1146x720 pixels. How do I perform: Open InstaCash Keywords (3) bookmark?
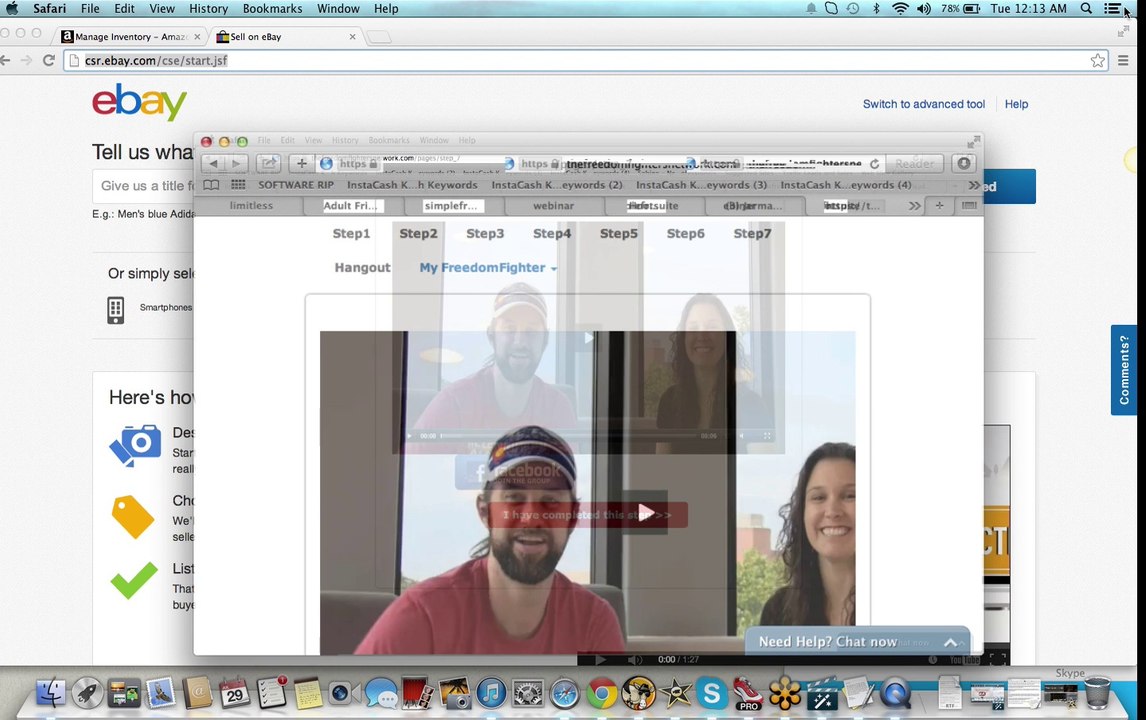(x=702, y=185)
